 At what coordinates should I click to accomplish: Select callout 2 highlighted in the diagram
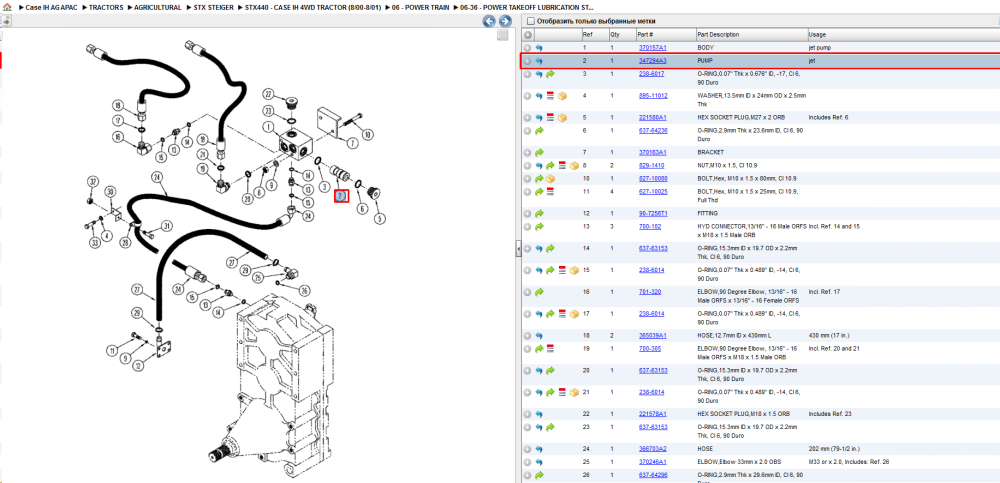(341, 196)
